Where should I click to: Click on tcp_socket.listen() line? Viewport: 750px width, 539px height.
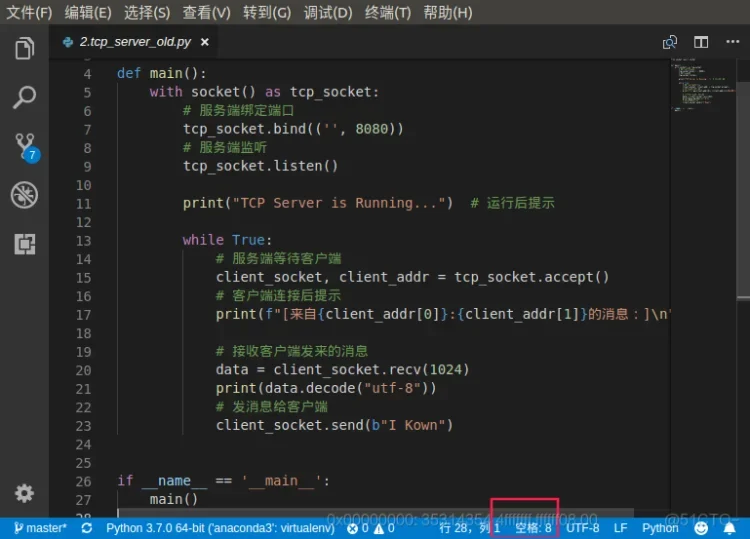260,166
